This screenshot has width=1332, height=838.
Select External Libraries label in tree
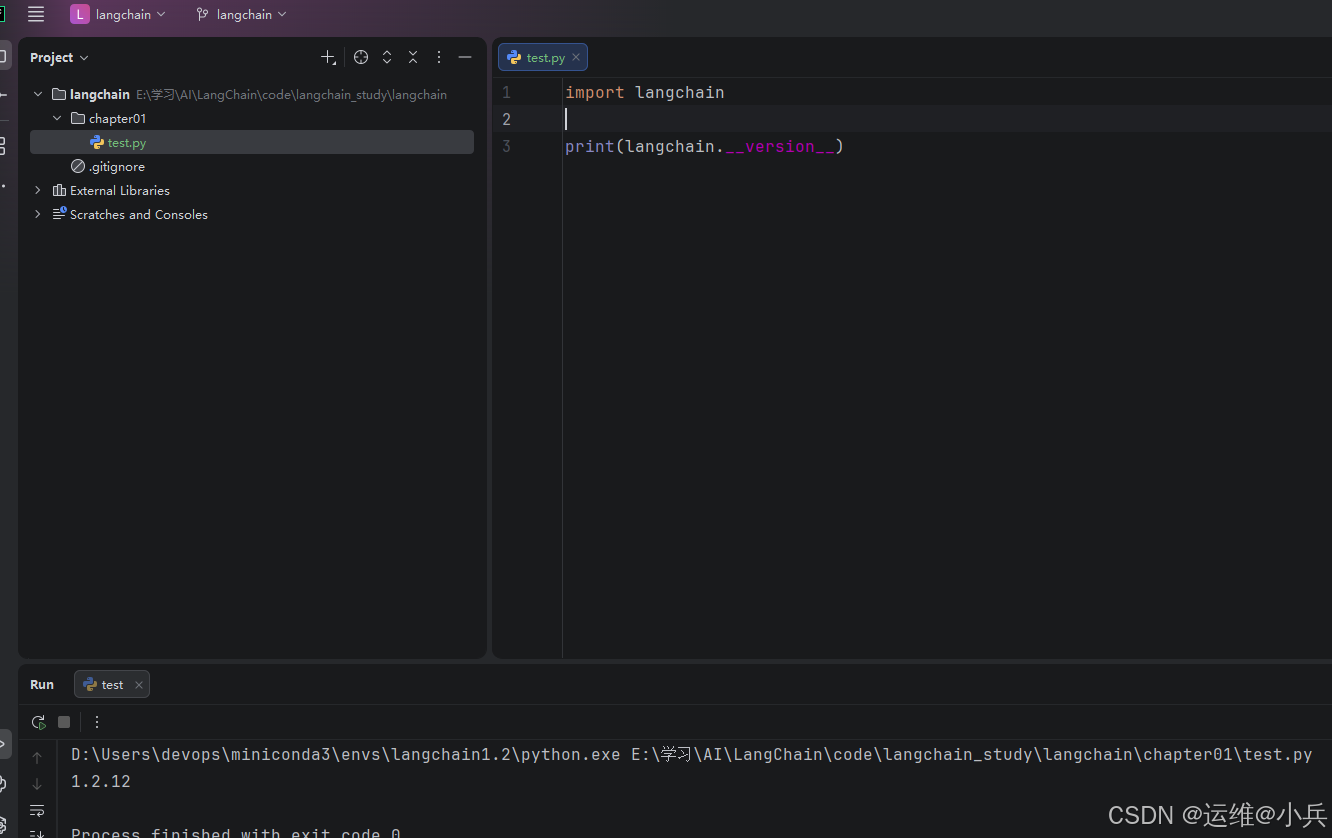pos(120,190)
